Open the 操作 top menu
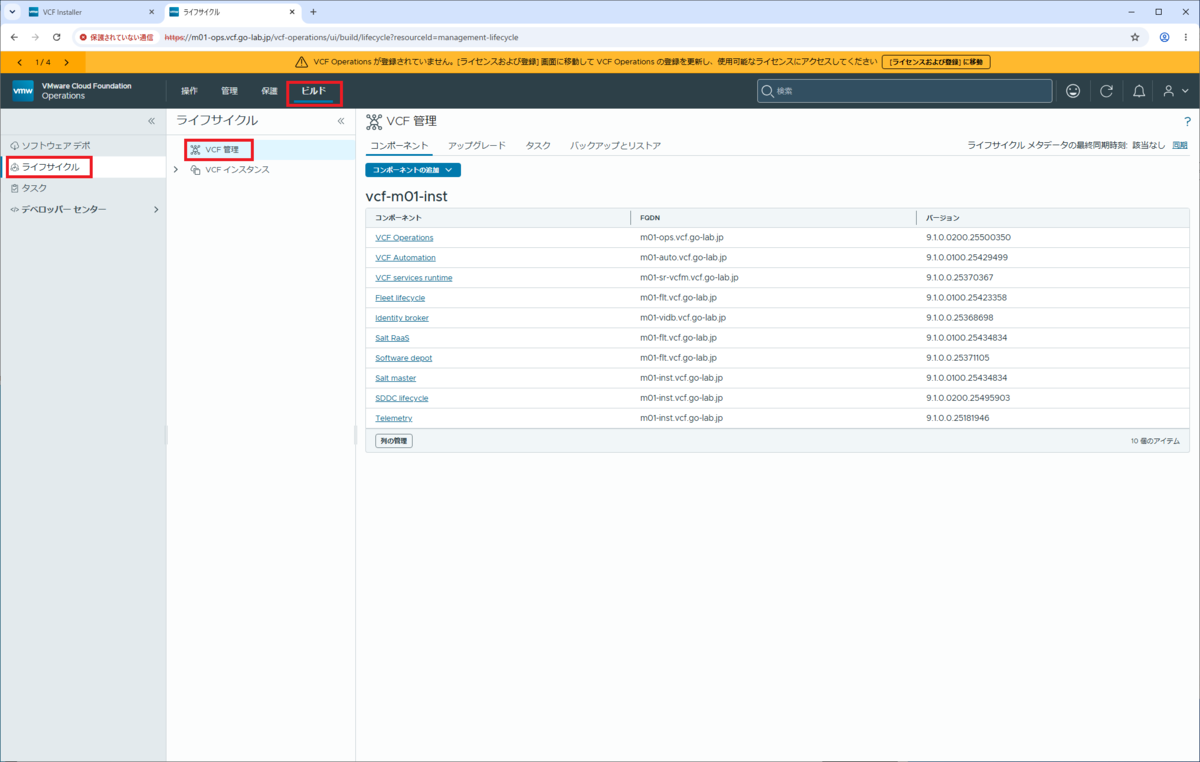This screenshot has height=762, width=1200. tap(189, 91)
